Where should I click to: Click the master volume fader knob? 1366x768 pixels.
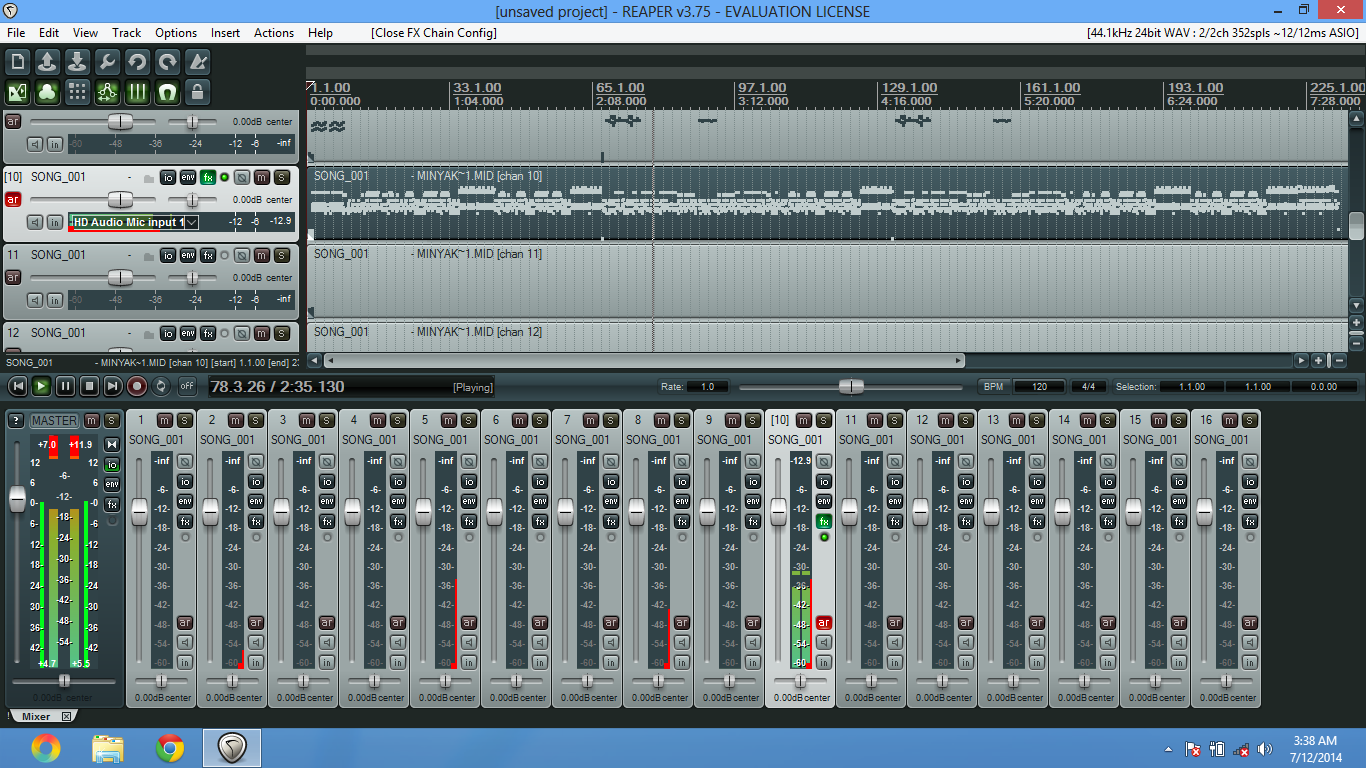(17, 500)
